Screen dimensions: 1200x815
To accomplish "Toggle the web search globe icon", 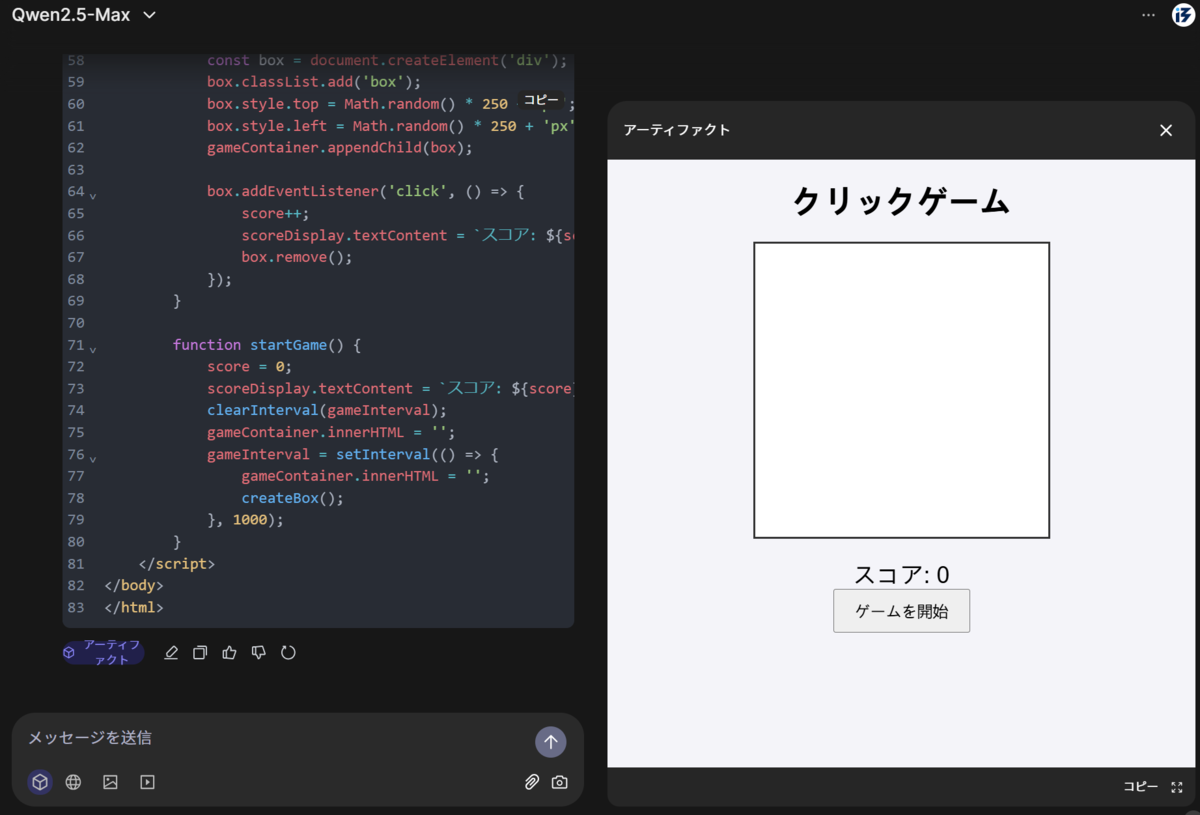I will point(74,782).
